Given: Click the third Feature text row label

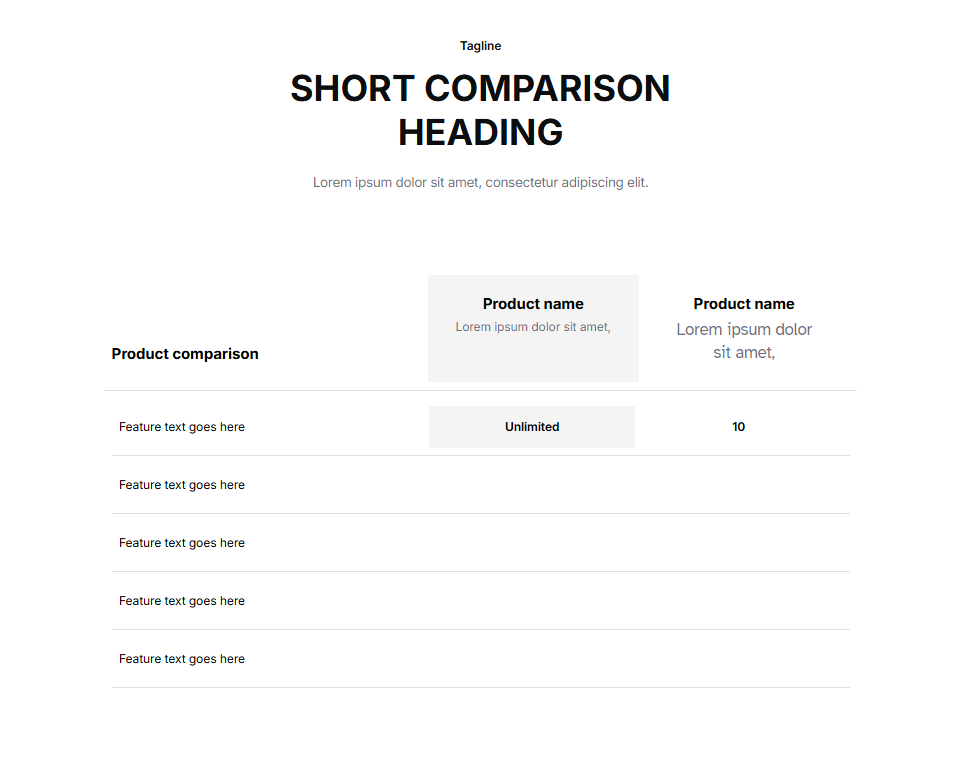Looking at the screenshot, I should click(x=182, y=543).
